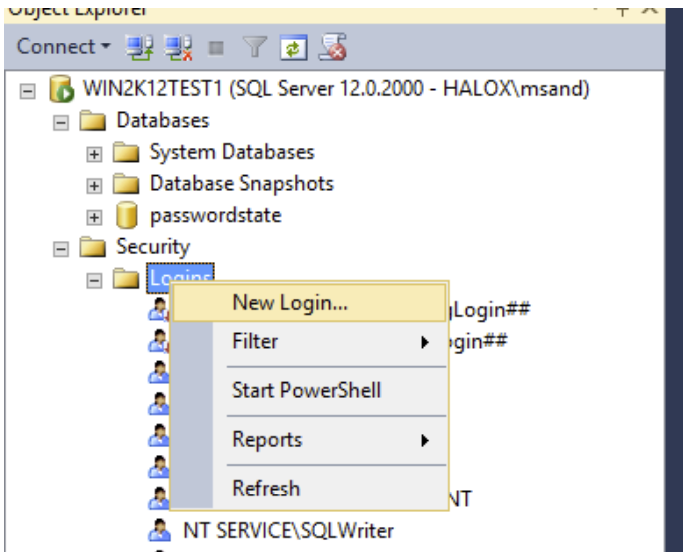This screenshot has width=683, height=552.
Task: Open the Filter submenu
Action: coord(309,341)
